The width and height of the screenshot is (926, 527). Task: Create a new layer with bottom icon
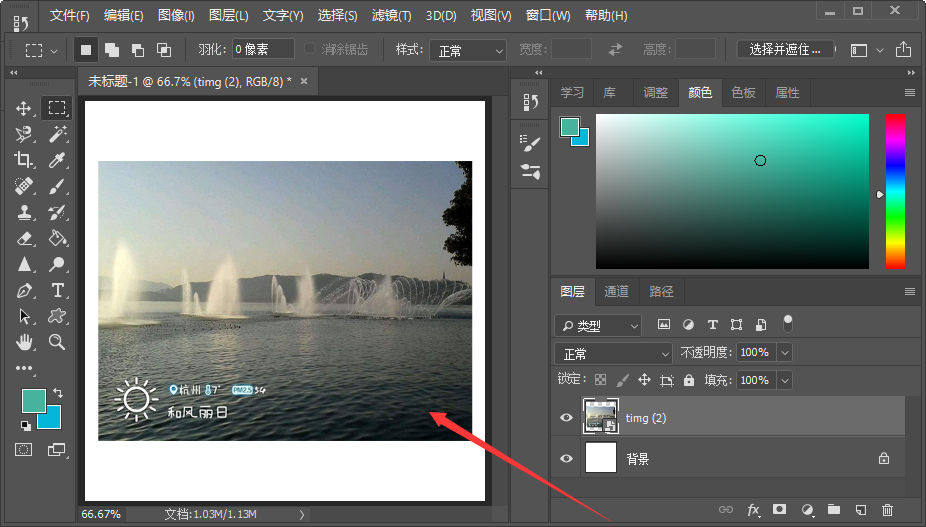pyautogui.click(x=860, y=510)
